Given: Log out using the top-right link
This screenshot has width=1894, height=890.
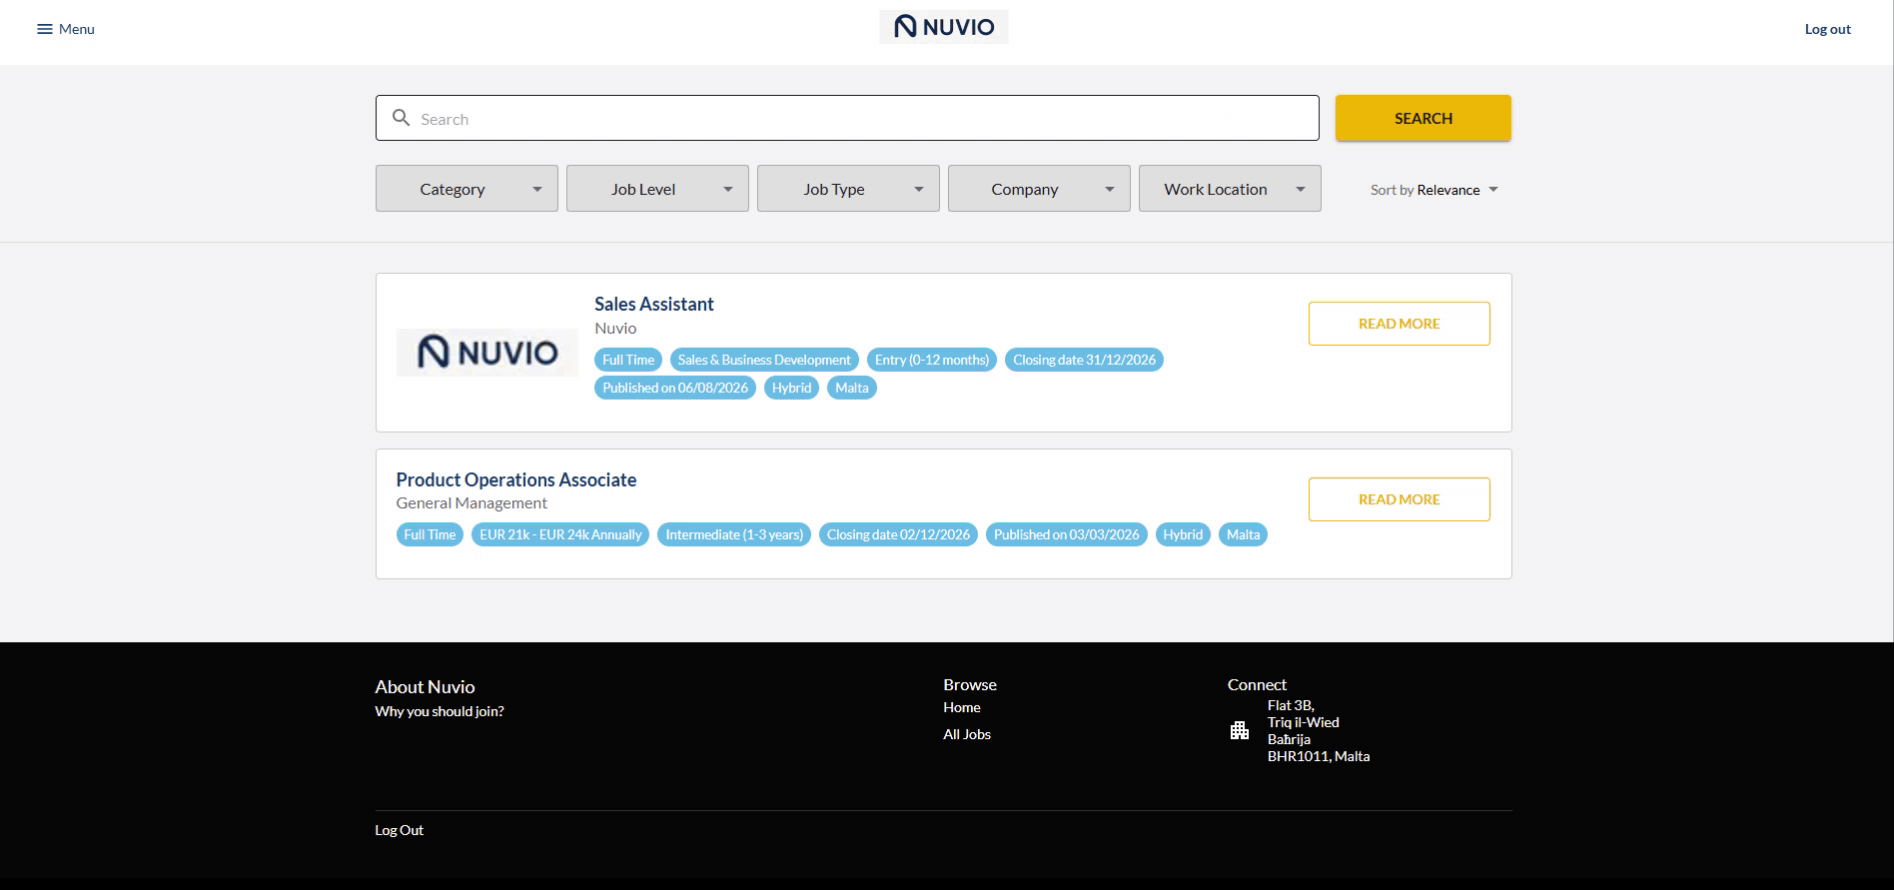Looking at the screenshot, I should [1827, 29].
